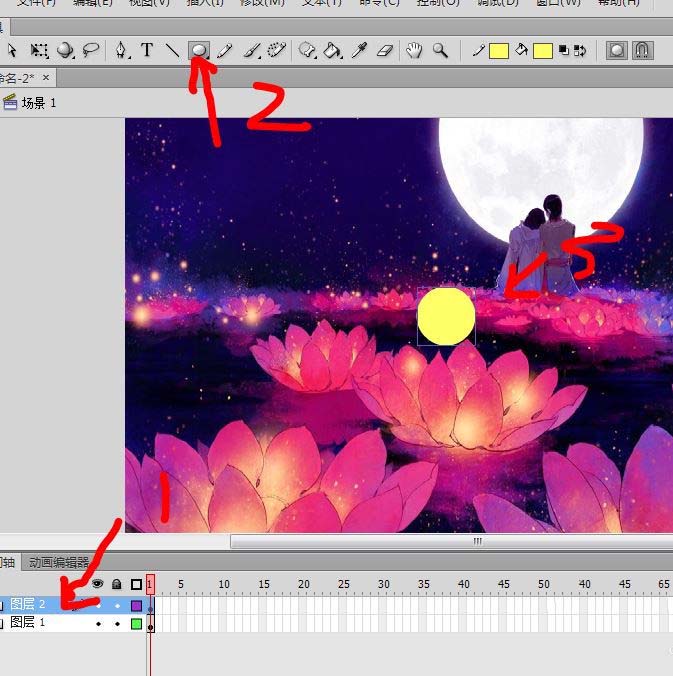
Task: Select layer 图层 1
Action: coord(28,623)
